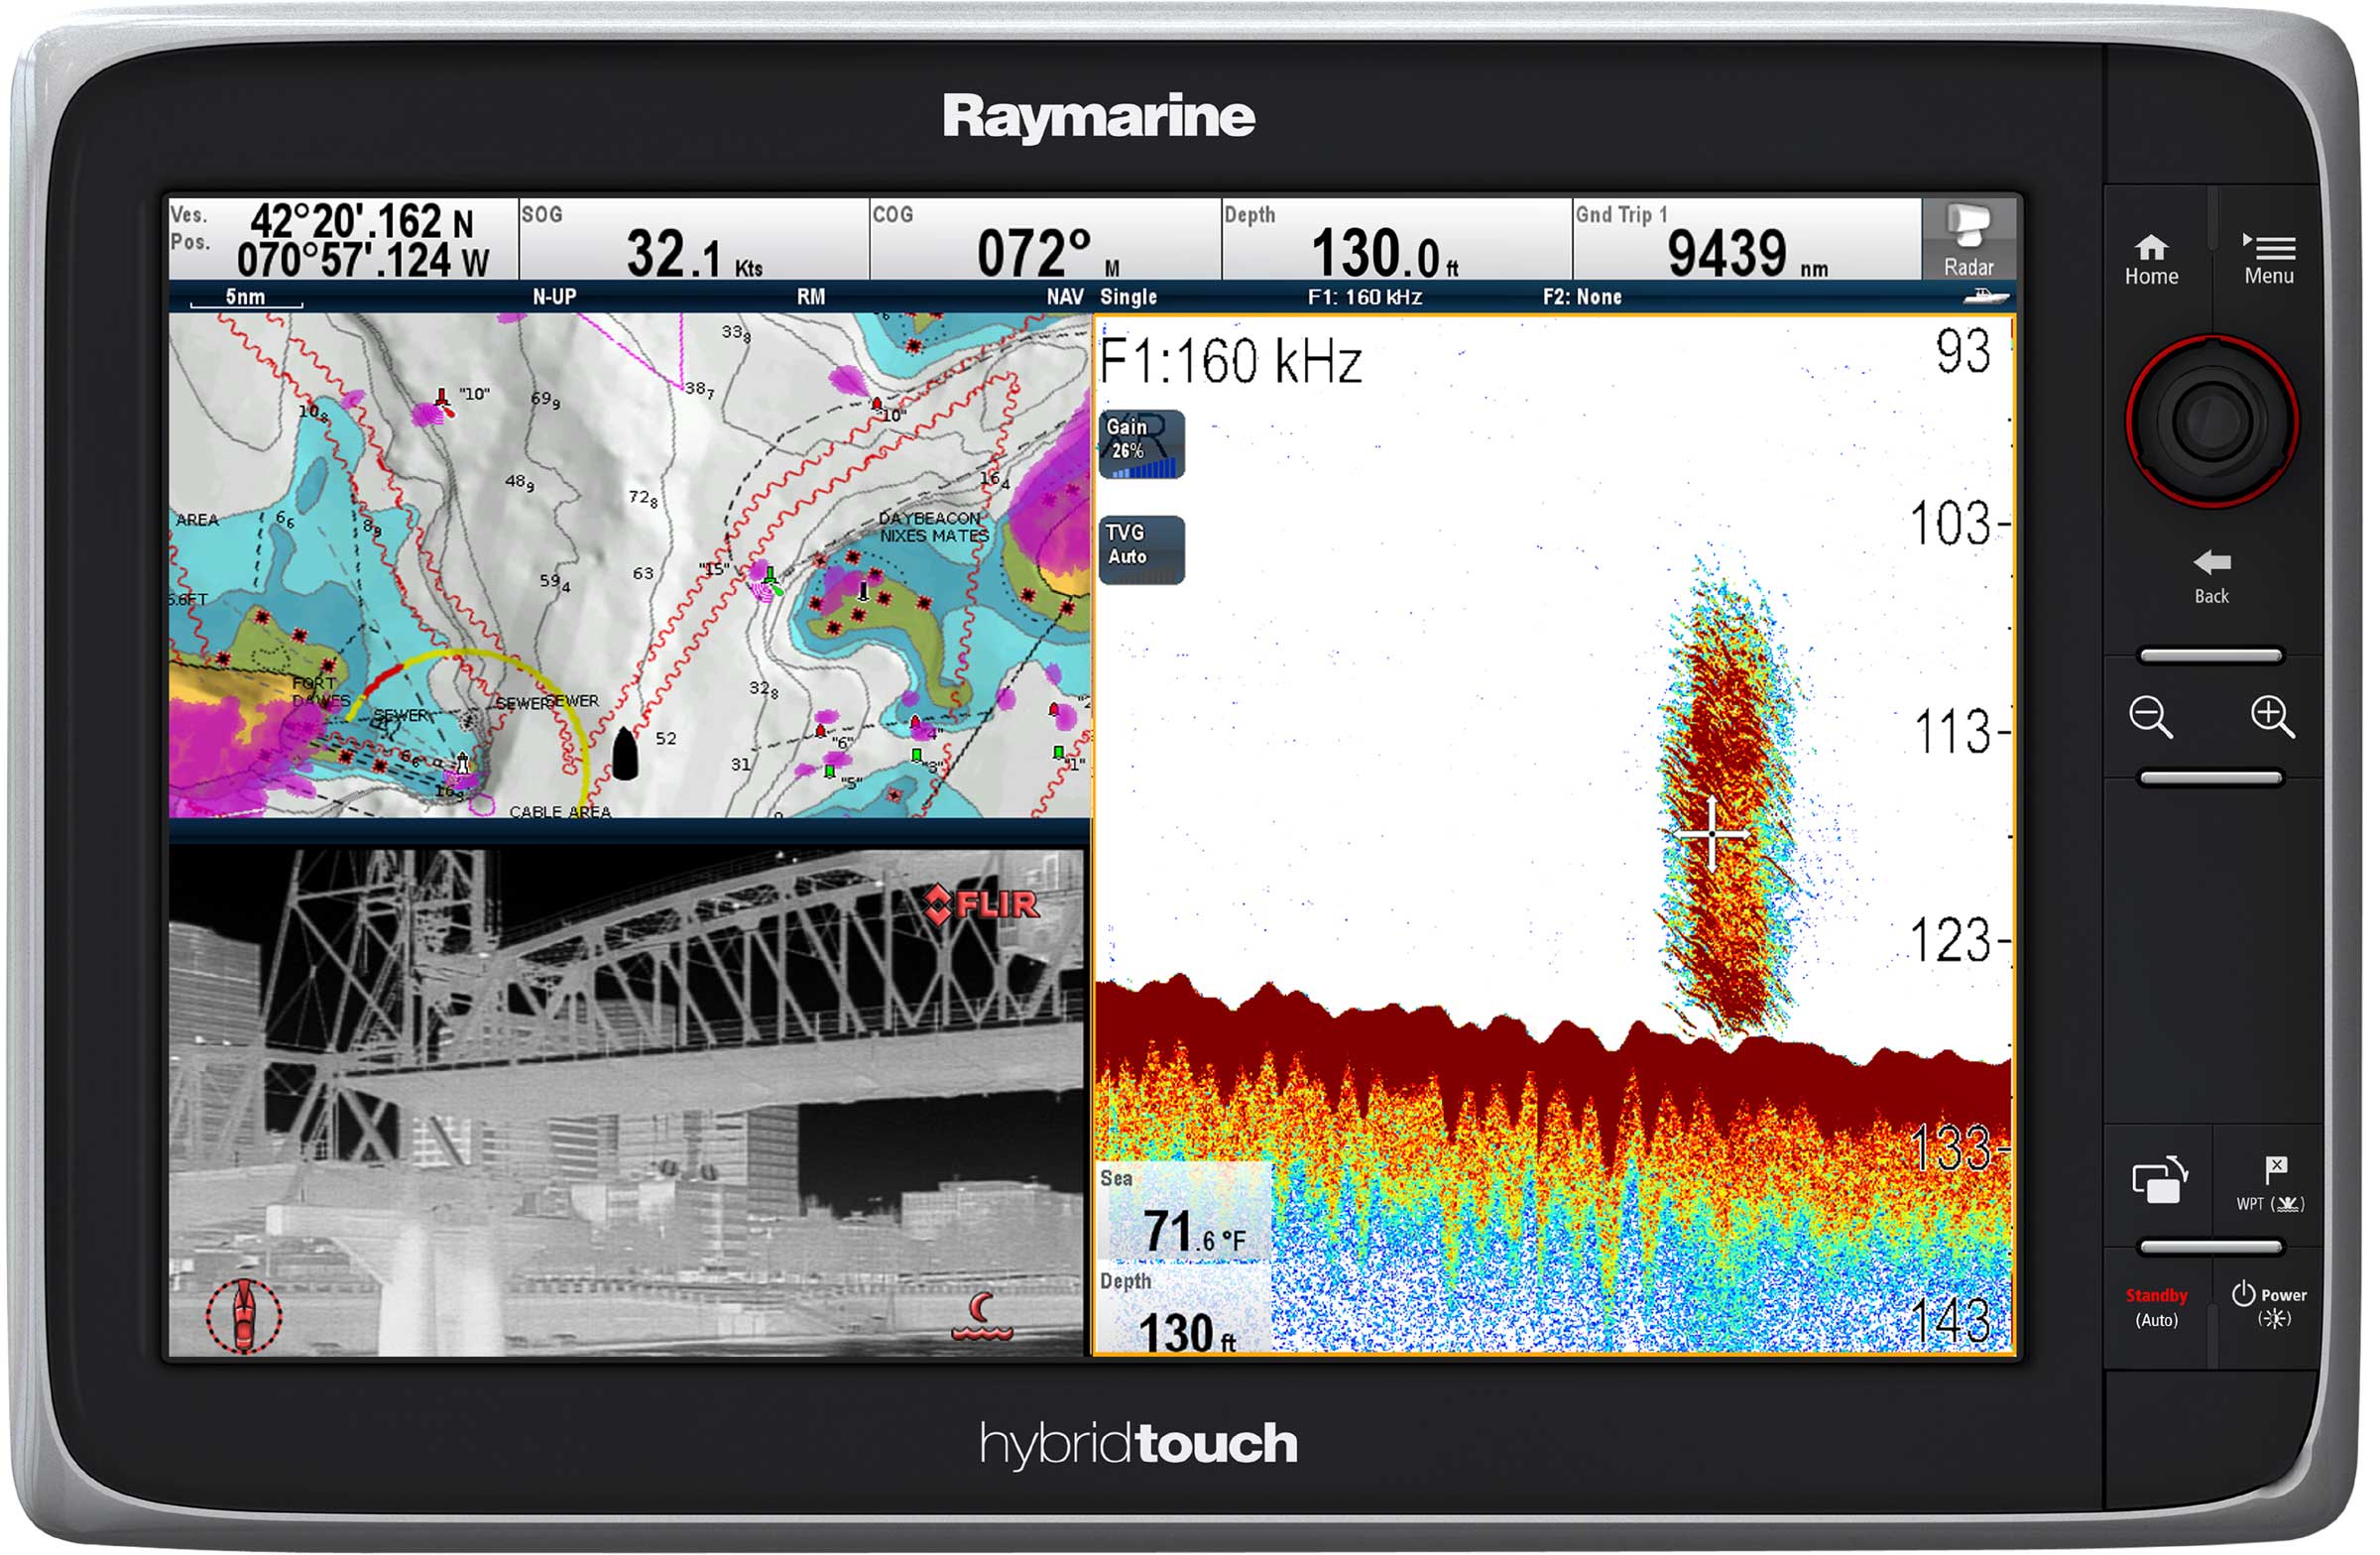Engage the Standby (Auto) pilot button
This screenshot has width=2380, height=1555.
click(x=2156, y=1307)
